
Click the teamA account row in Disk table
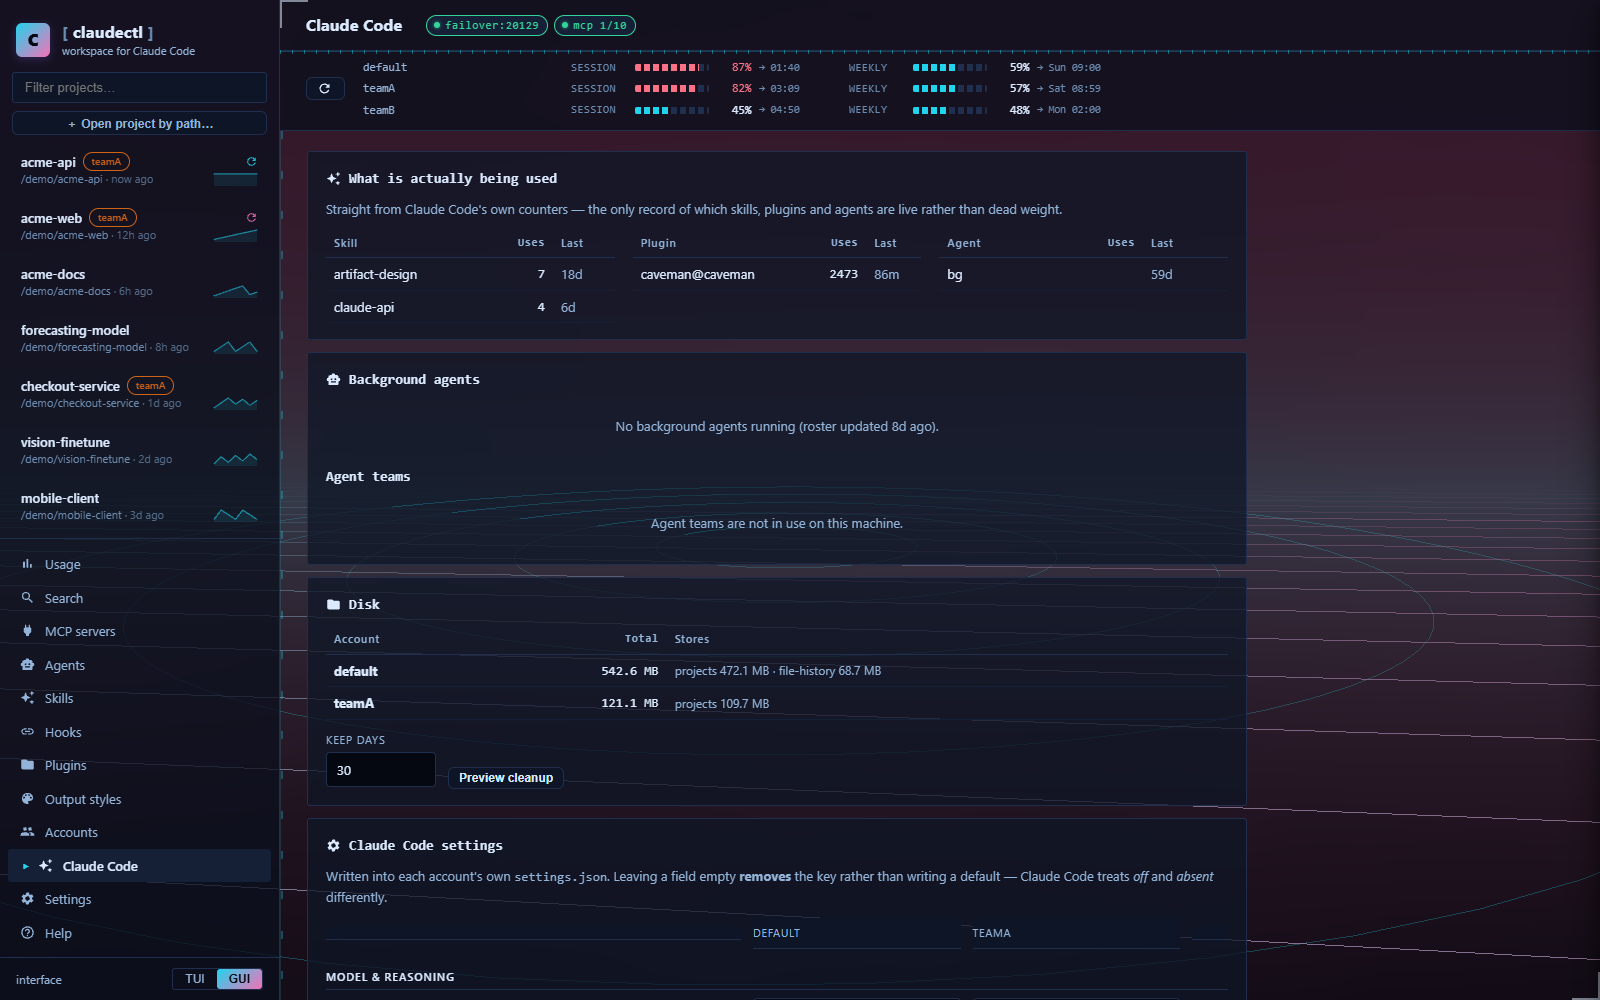click(777, 704)
